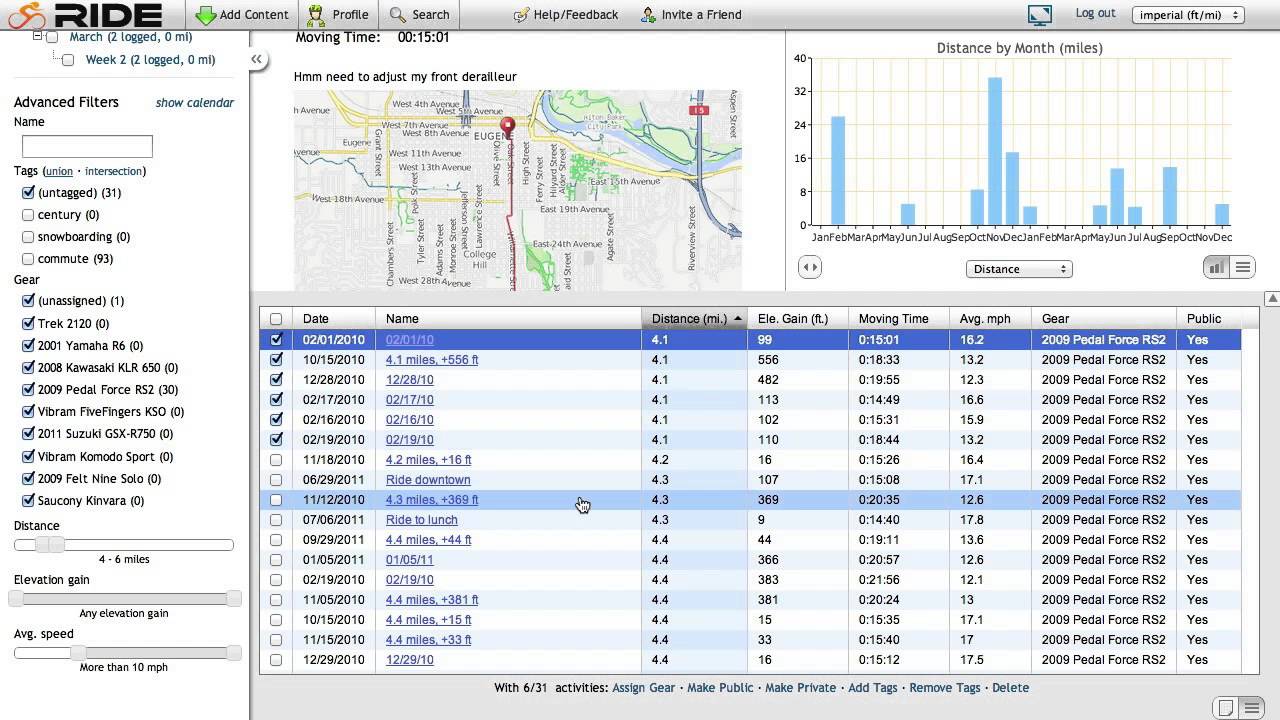Collapse the March tree node

tap(37, 36)
